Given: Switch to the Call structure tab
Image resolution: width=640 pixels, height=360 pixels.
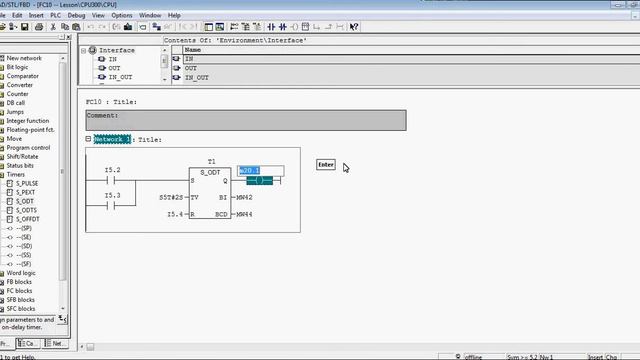Looking at the screenshot, I should click(28, 344).
